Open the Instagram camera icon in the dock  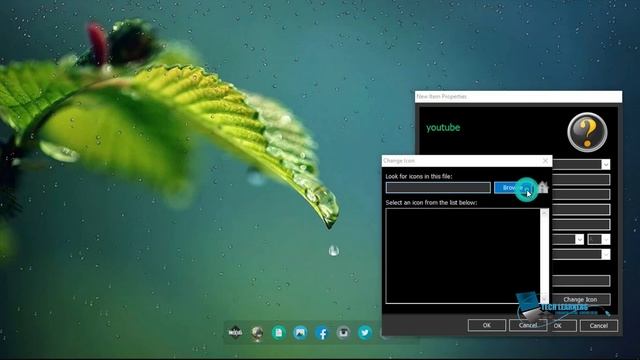coord(343,333)
